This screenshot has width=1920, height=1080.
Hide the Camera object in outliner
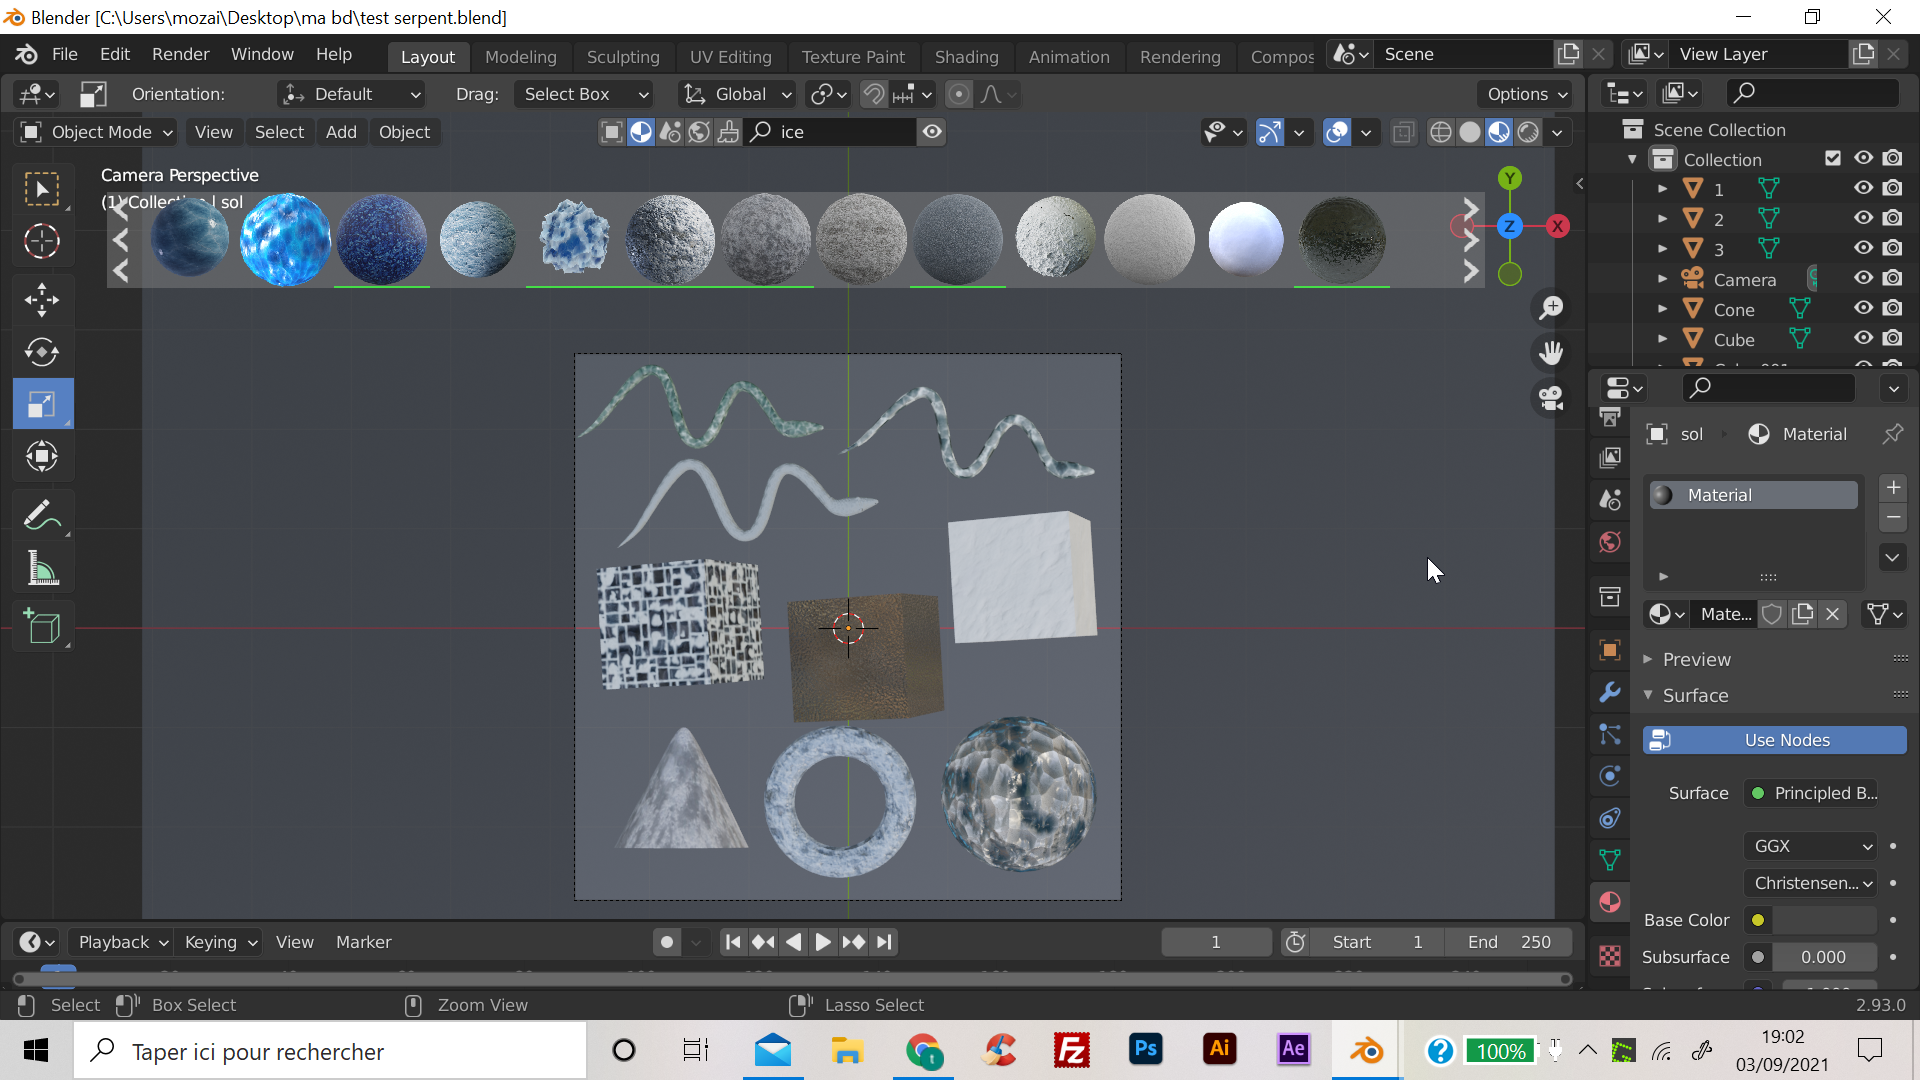click(1863, 279)
